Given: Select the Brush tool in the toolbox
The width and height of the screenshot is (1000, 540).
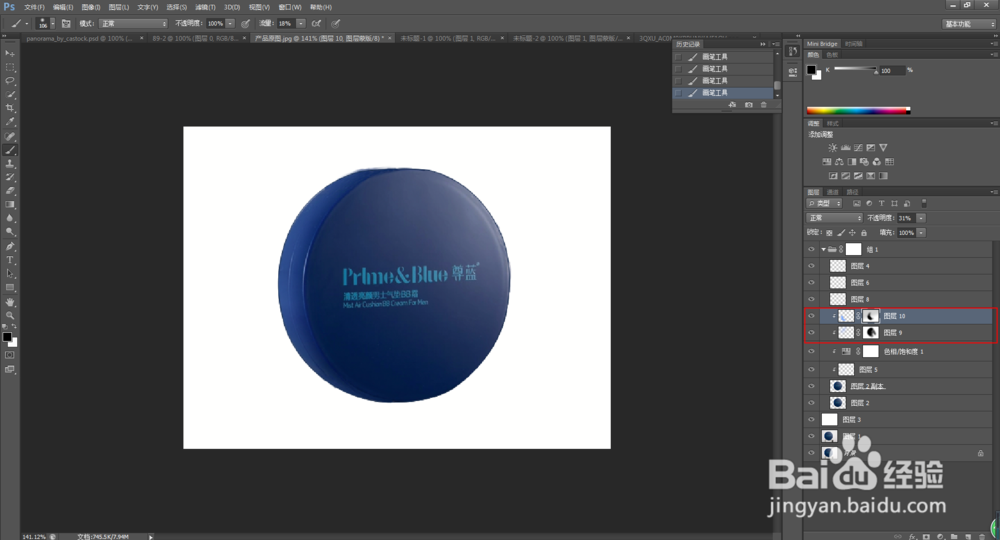Looking at the screenshot, I should [10, 150].
